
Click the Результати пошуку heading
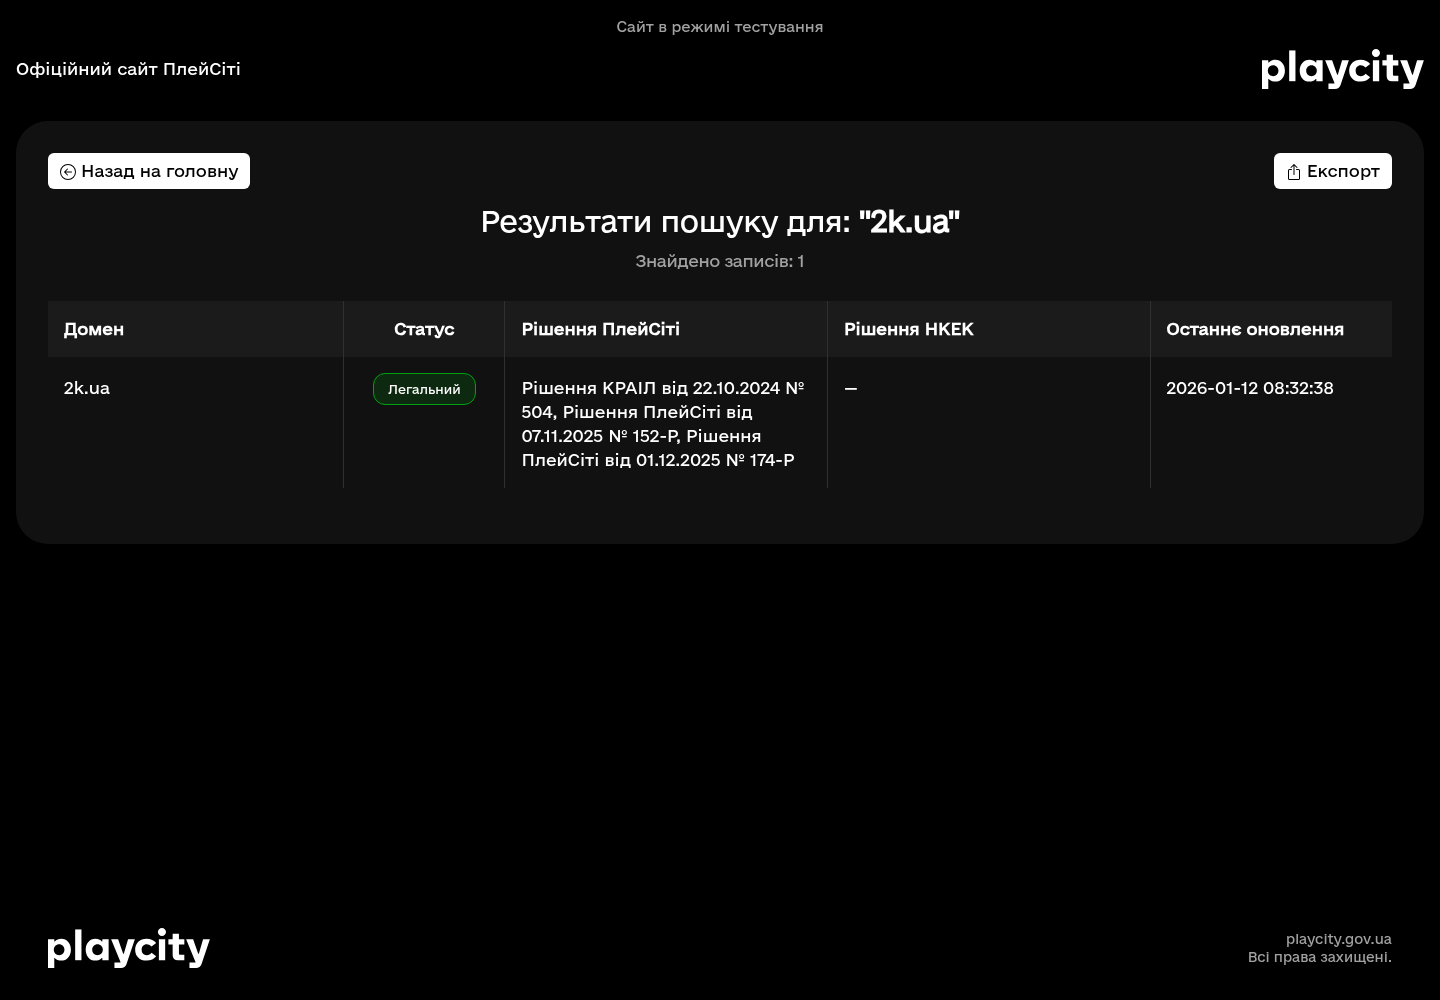point(720,222)
